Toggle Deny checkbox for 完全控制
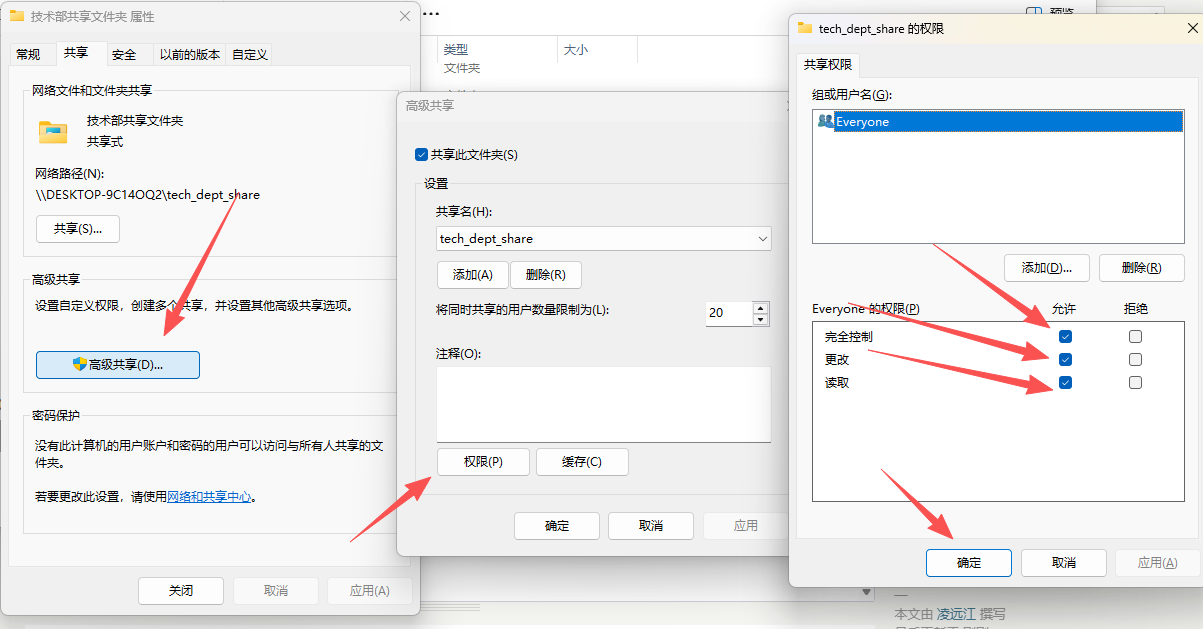This screenshot has width=1203, height=629. pyautogui.click(x=1135, y=336)
